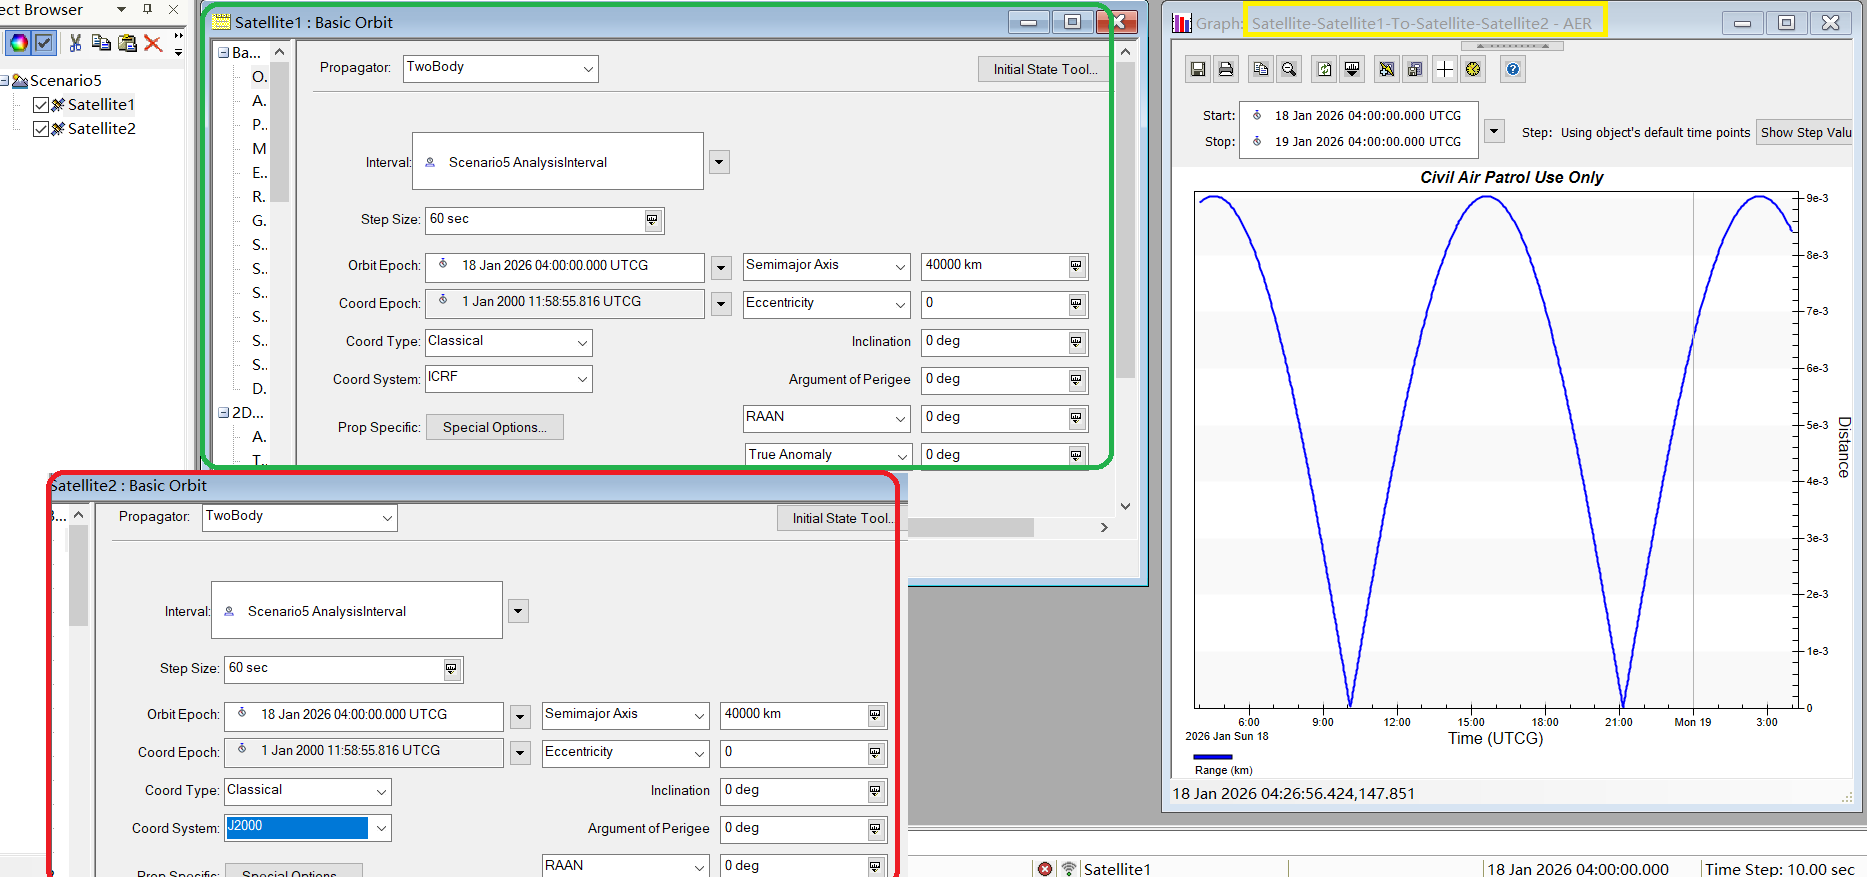Screen dimensions: 1867x877
Task: Zoom out the graph with the magnifier icon
Action: coord(1290,69)
